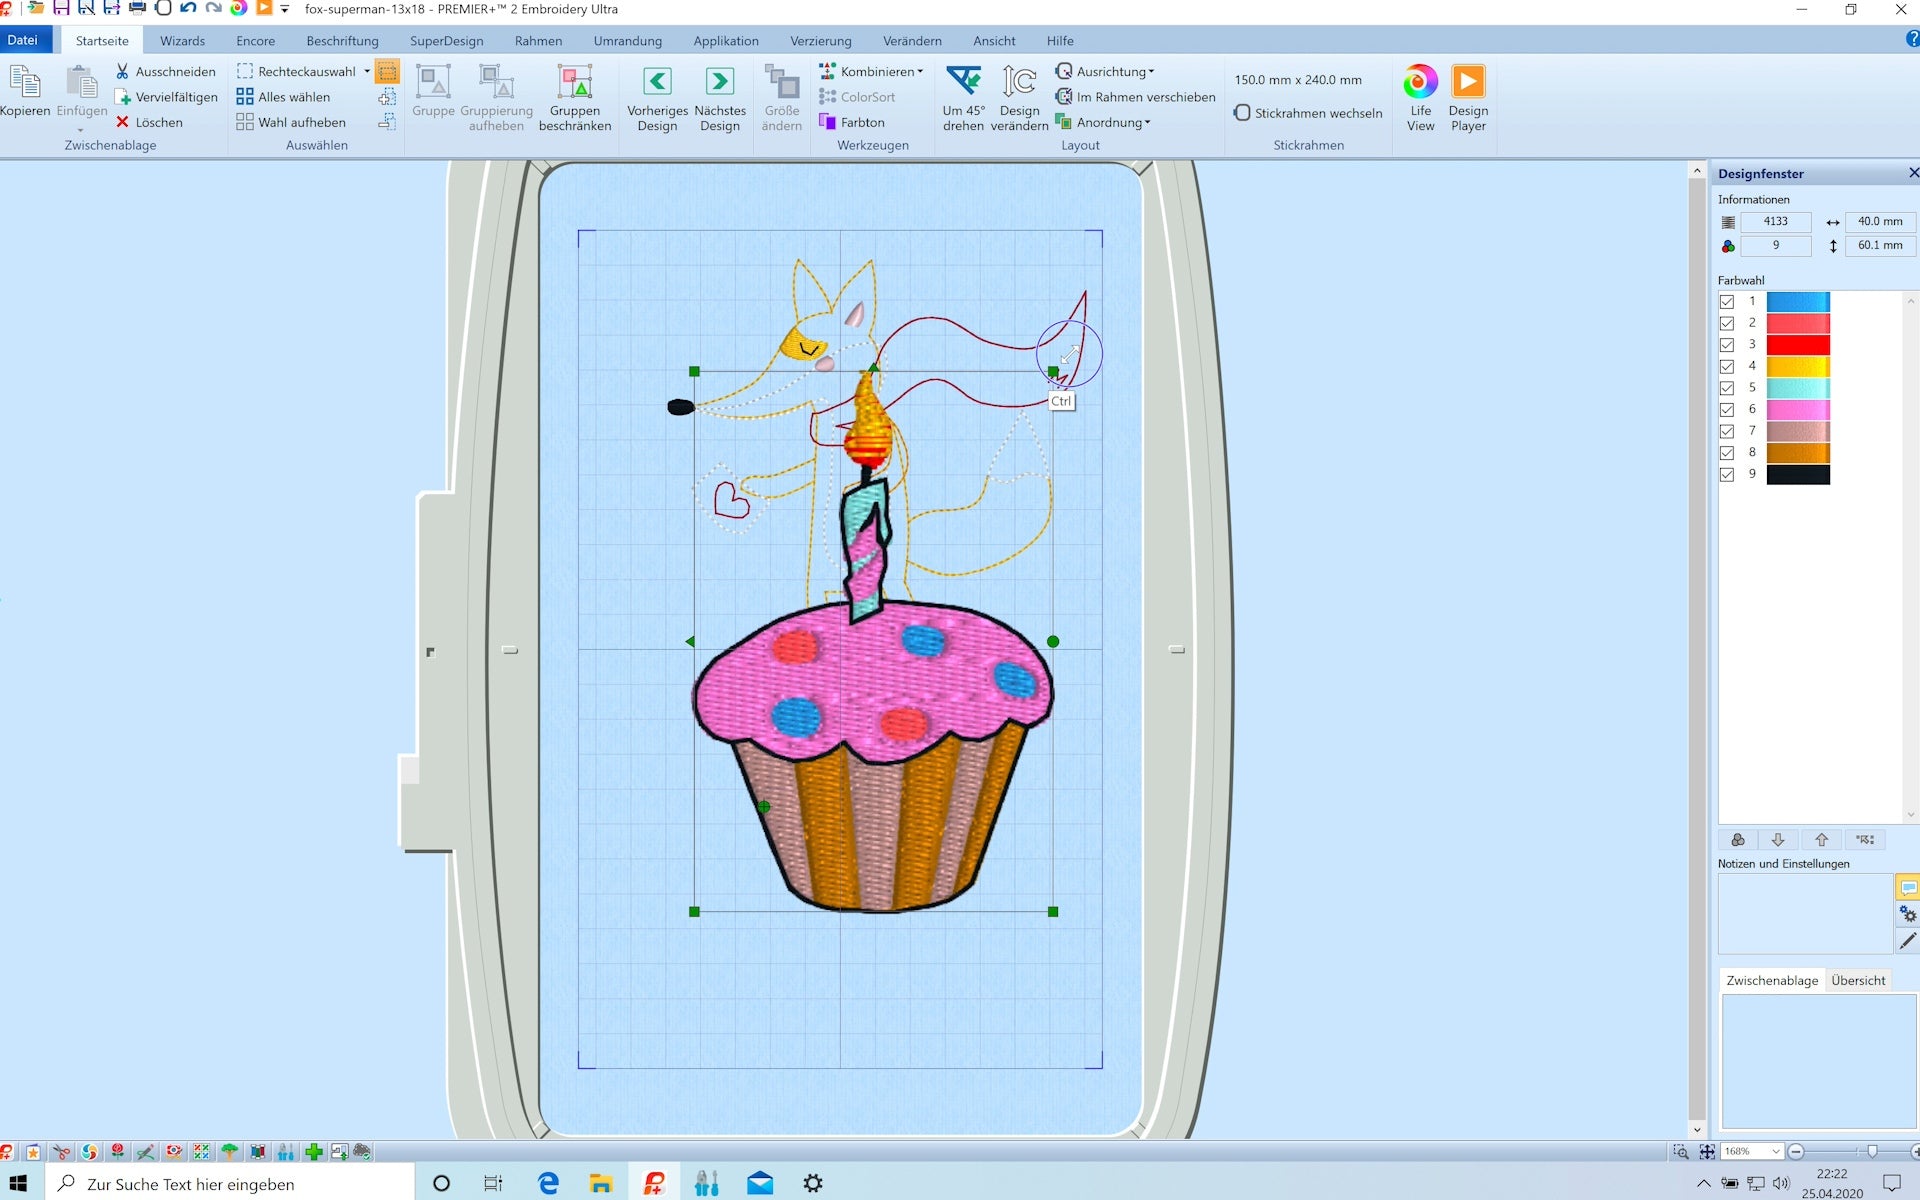Open ColorSort tool
Screen dimensions: 1920x1200
coord(857,97)
